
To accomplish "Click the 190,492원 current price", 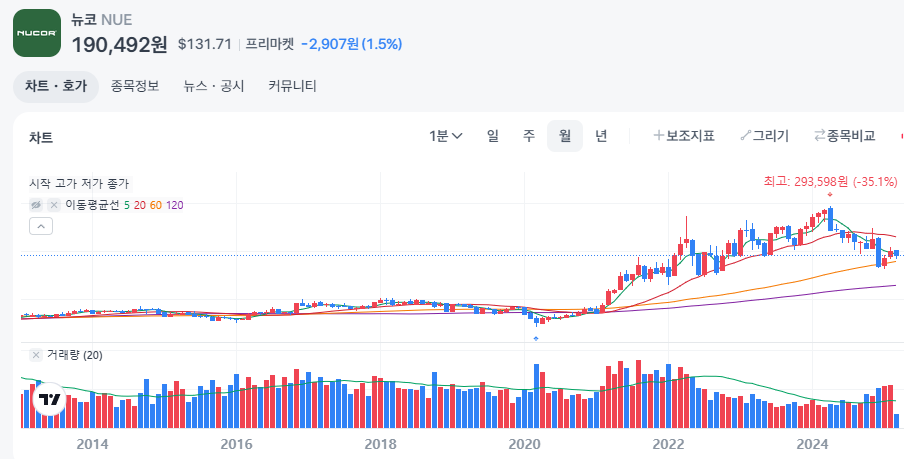I will 119,44.
